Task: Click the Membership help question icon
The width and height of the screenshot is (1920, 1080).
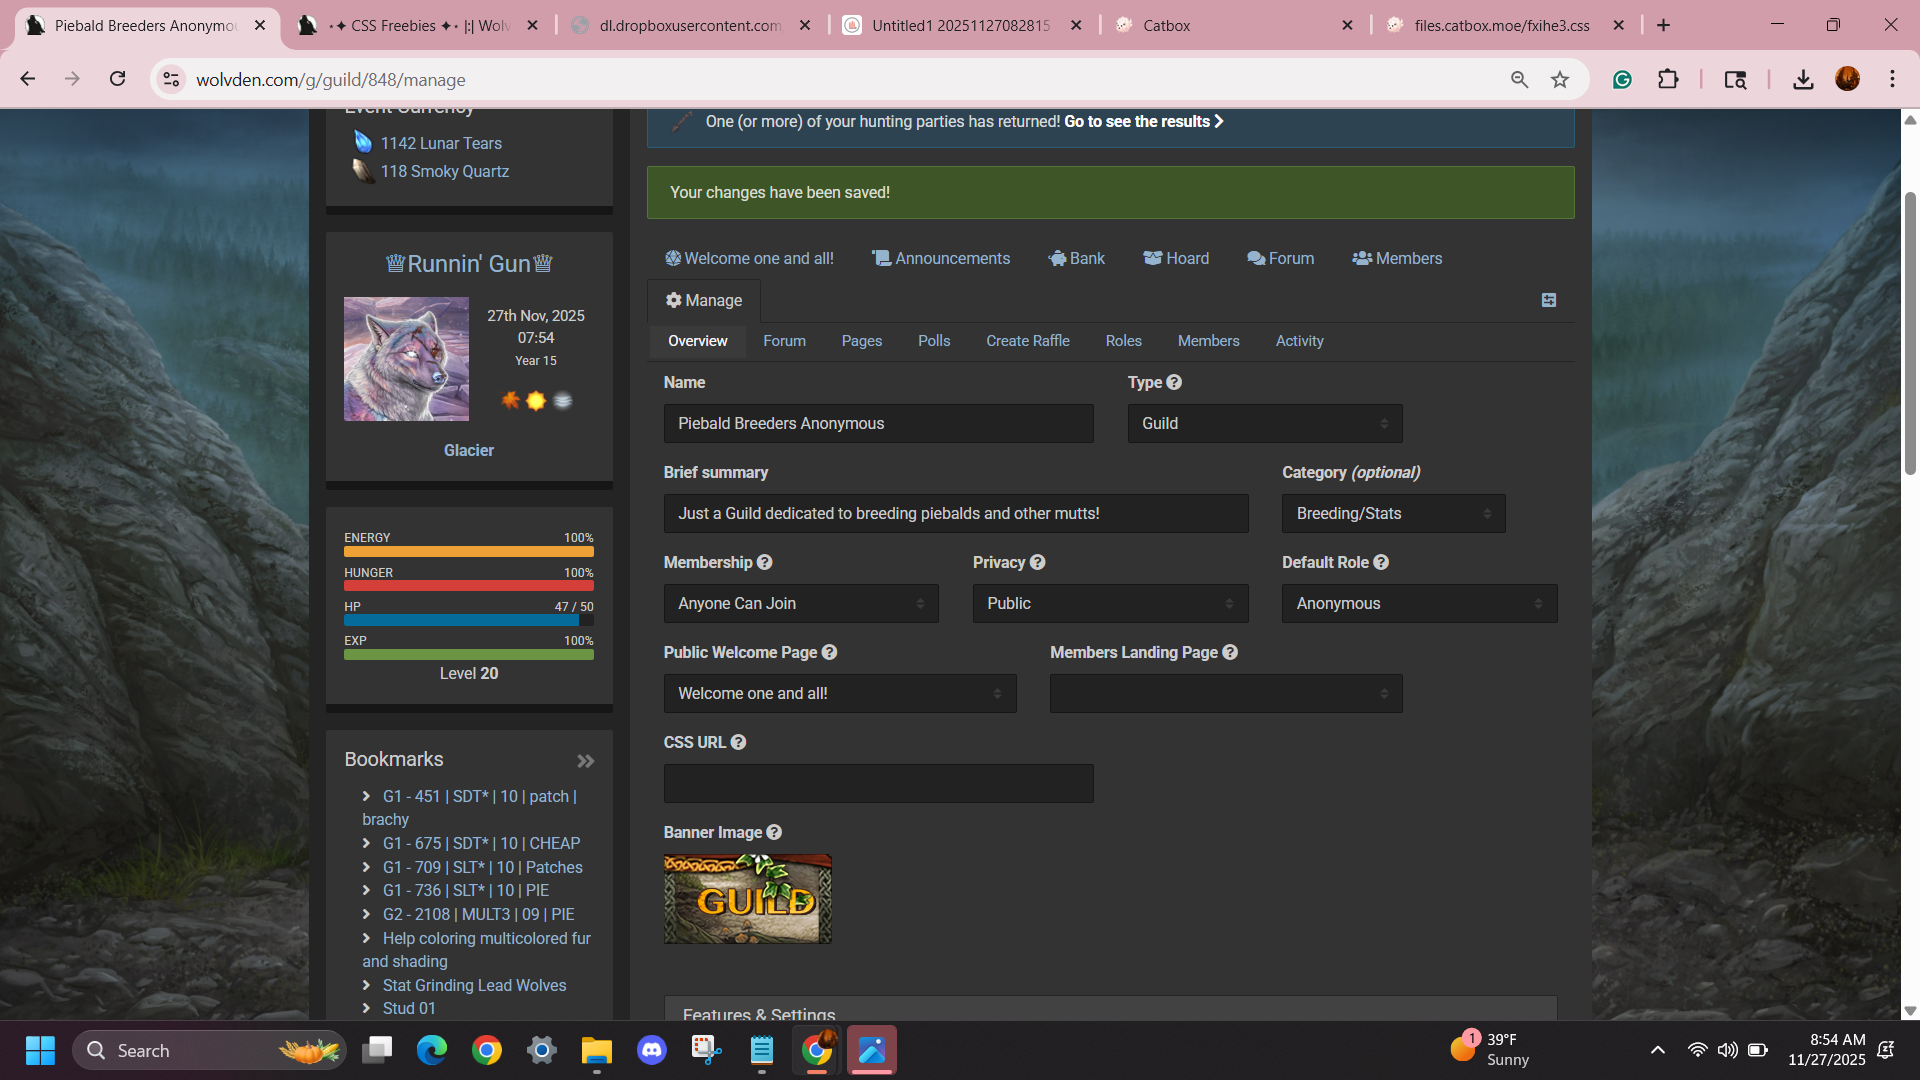Action: pos(765,562)
